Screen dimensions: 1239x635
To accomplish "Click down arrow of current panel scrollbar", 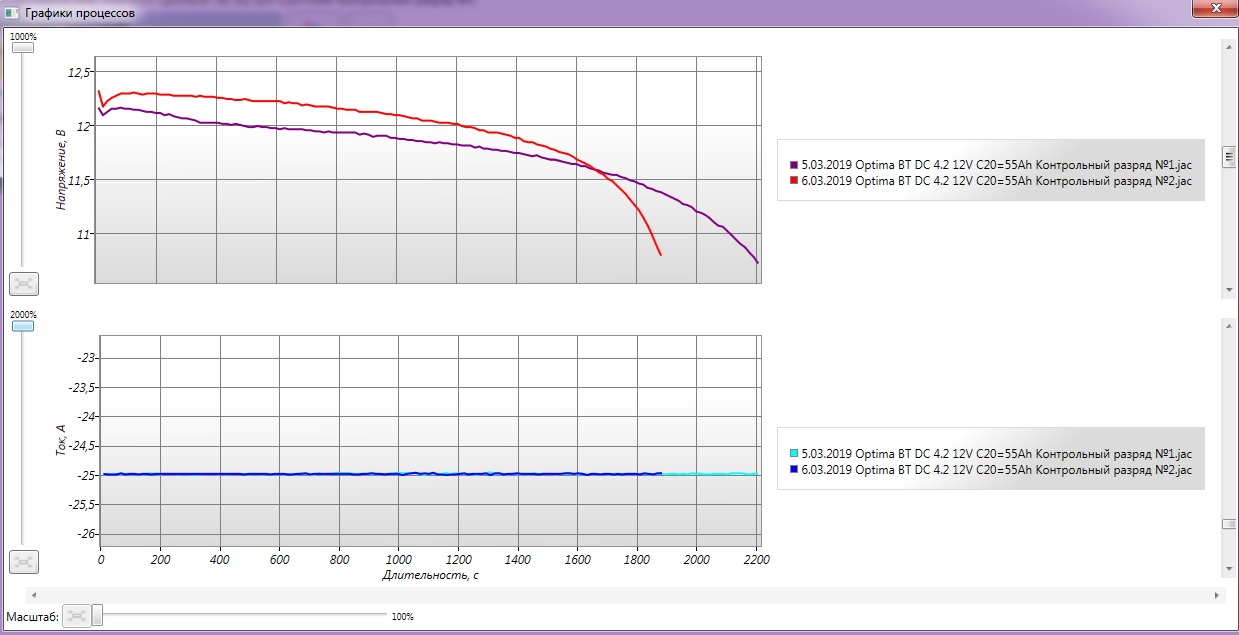I will 1228,568.
